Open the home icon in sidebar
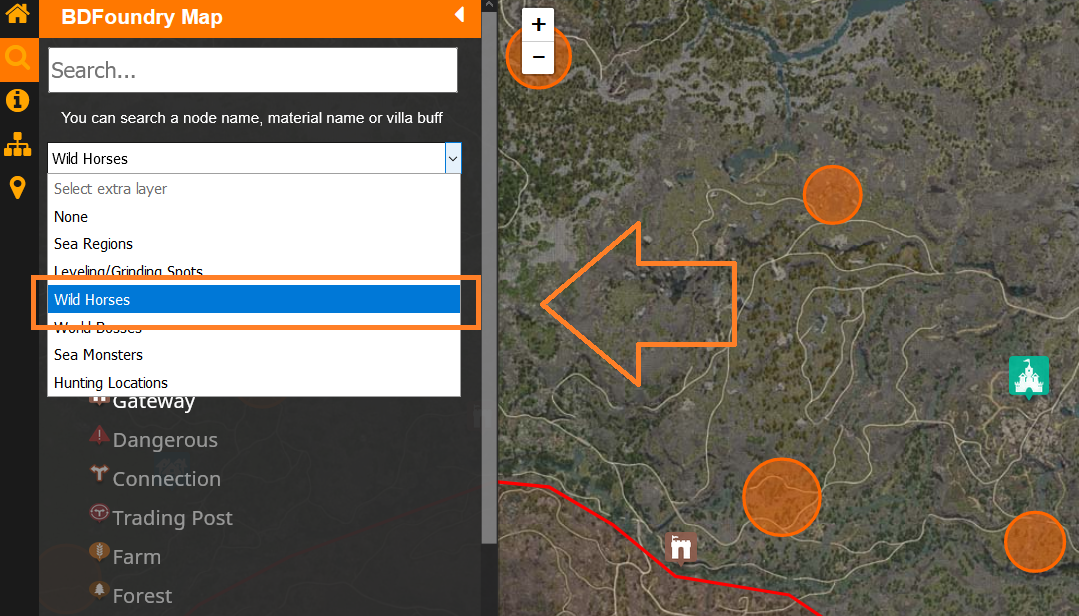The height and width of the screenshot is (616, 1079). coord(17,13)
